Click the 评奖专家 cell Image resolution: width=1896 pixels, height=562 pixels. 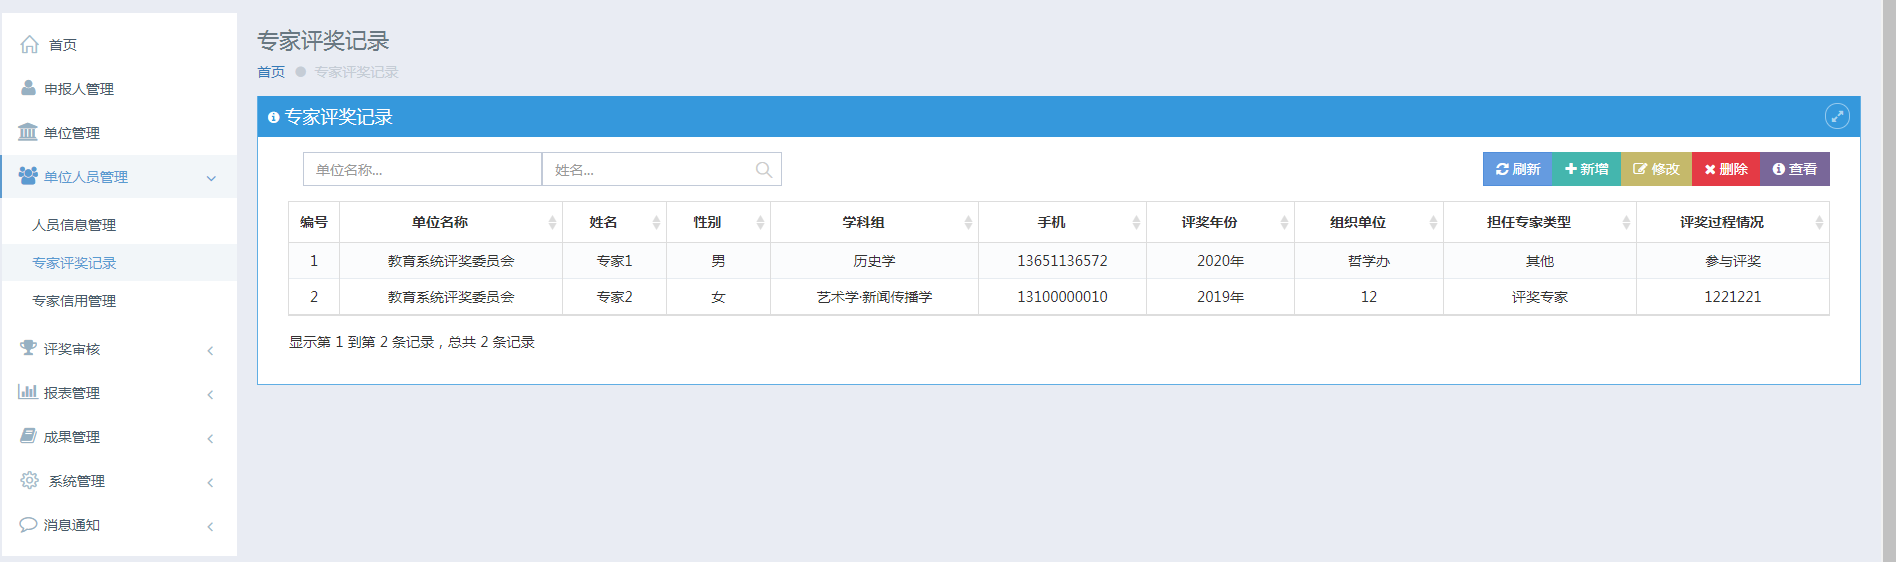coord(1540,297)
